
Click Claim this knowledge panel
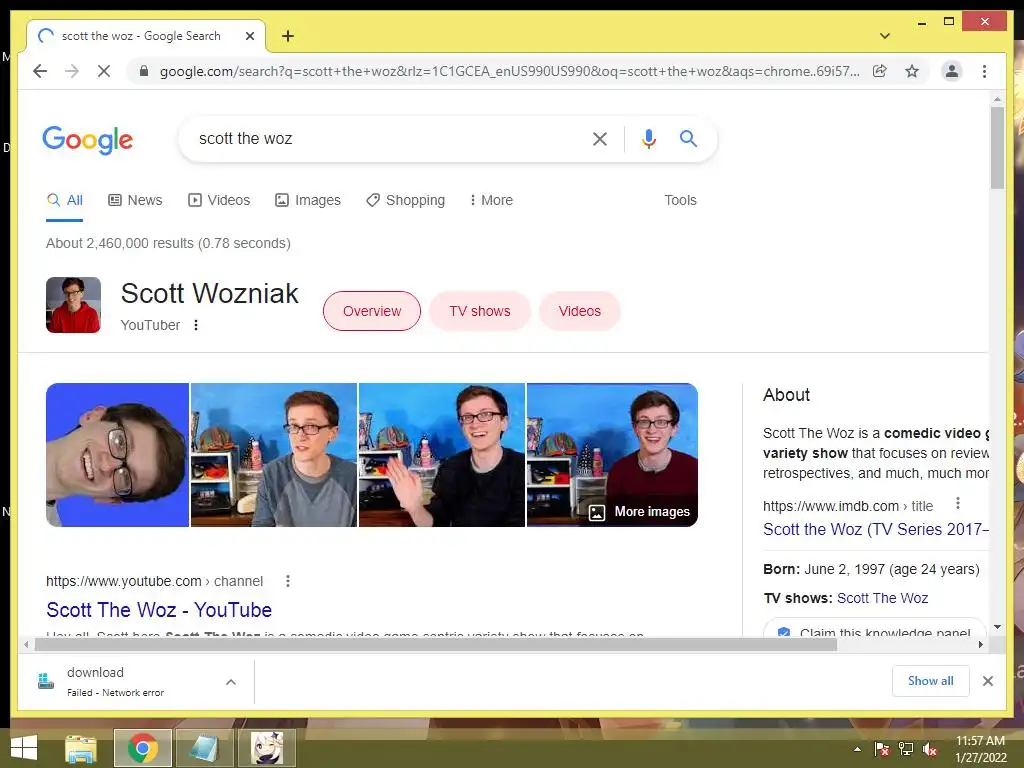[874, 630]
